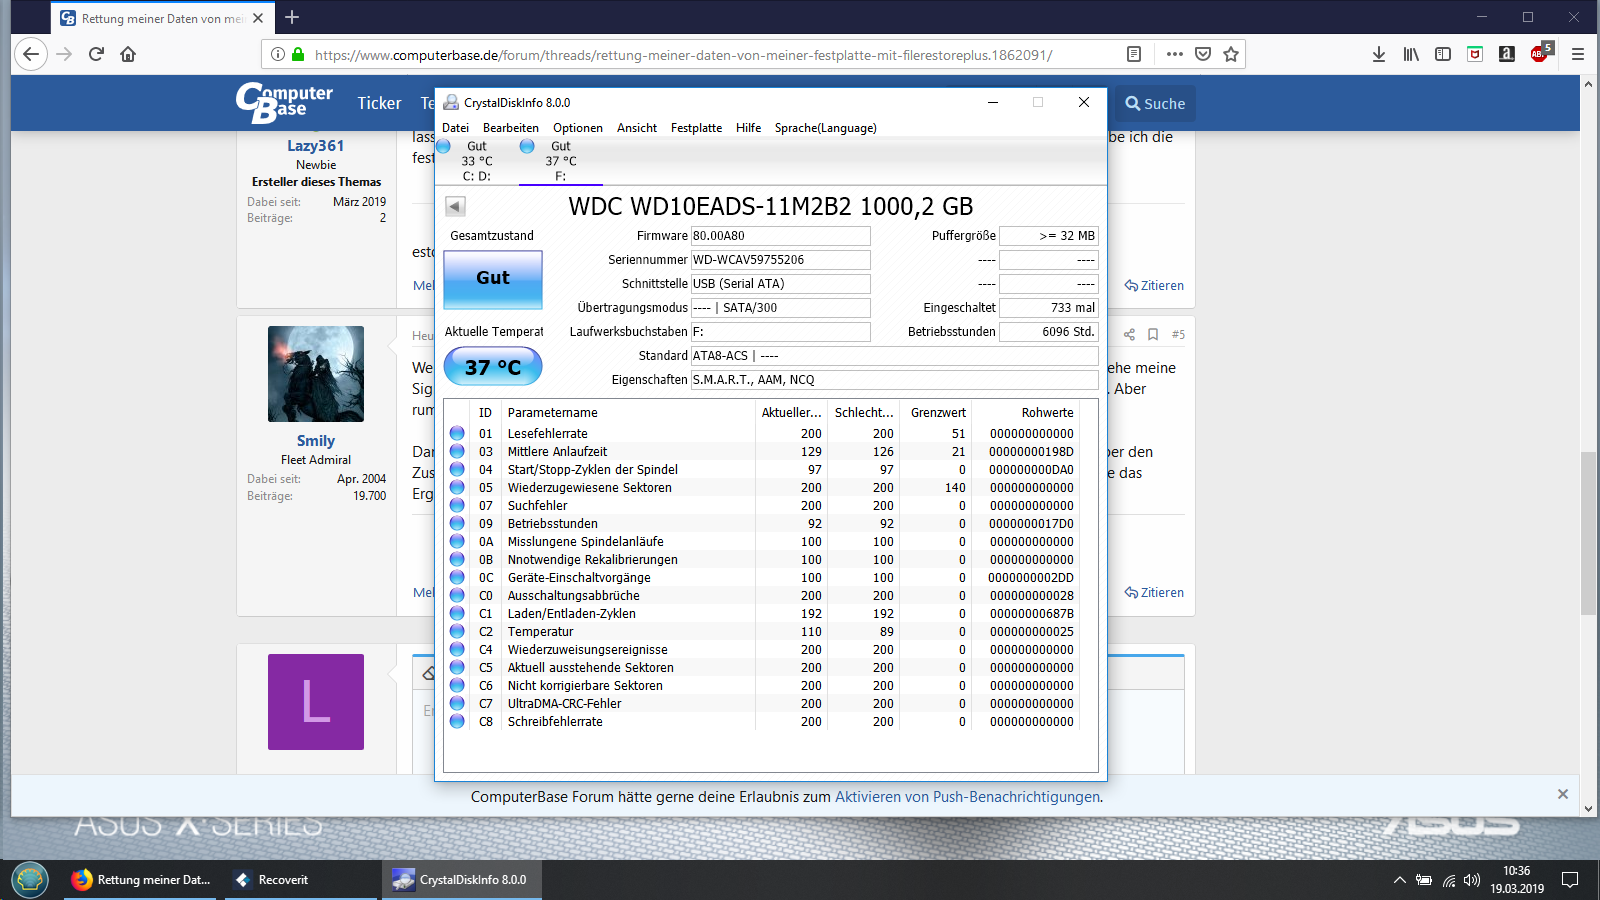Open Firefox downloads arrow icon
Image resolution: width=1600 pixels, height=900 pixels.
(1379, 54)
